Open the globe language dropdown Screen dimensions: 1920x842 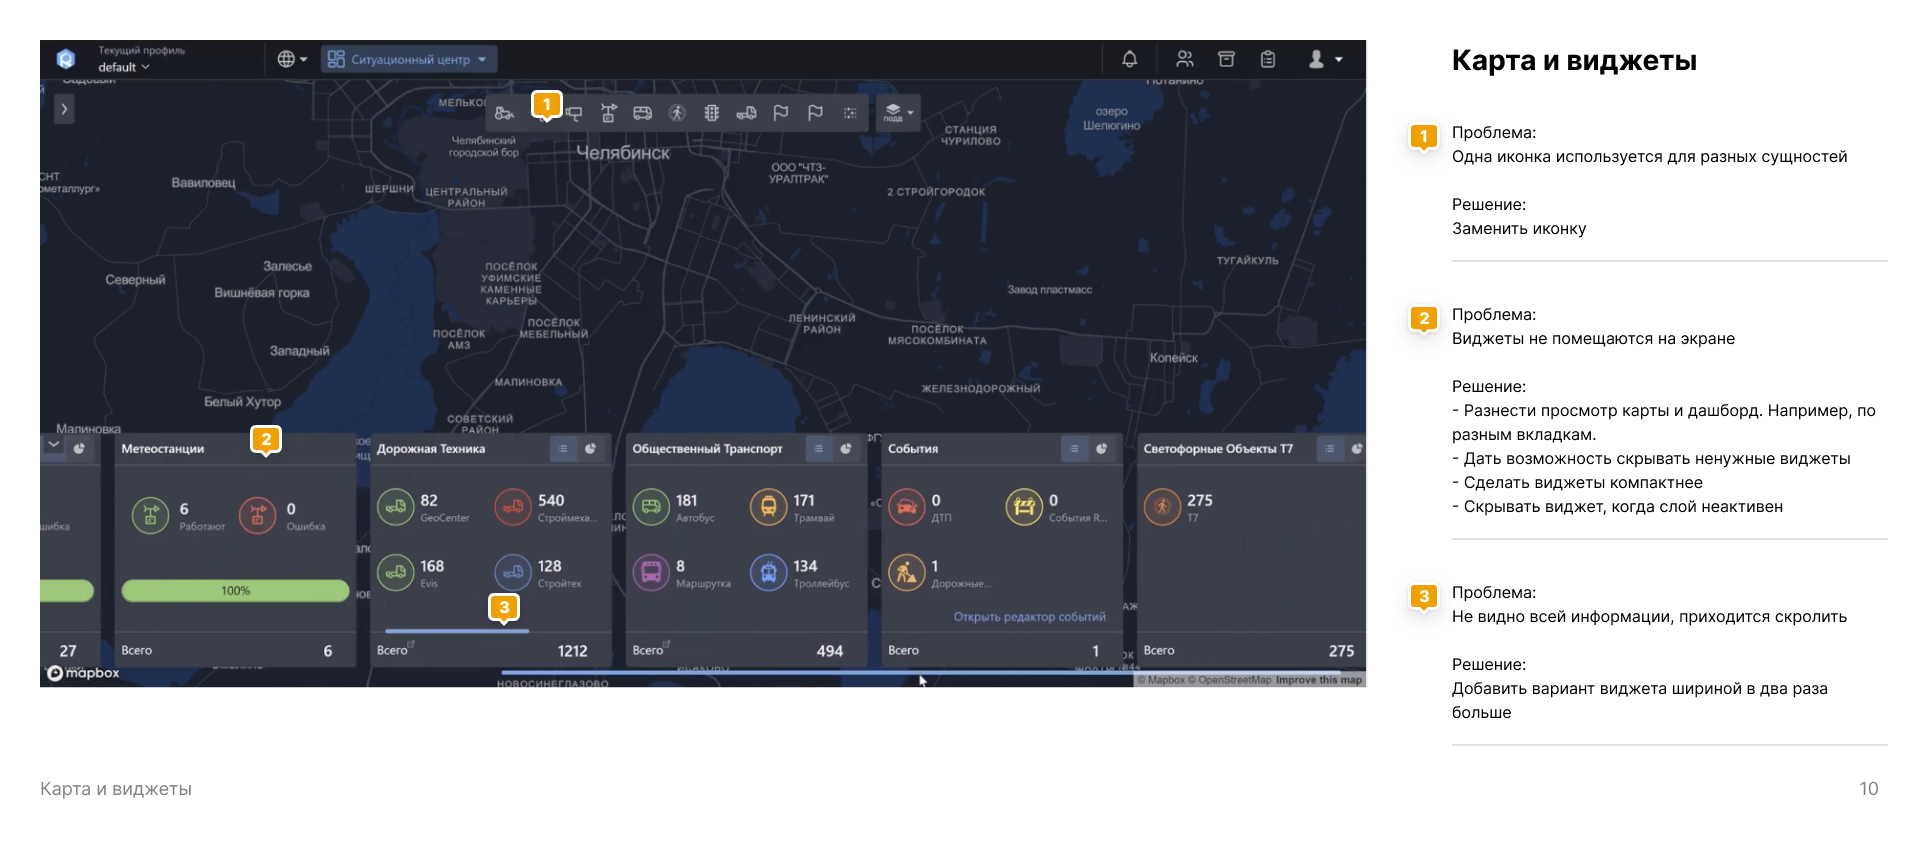point(292,59)
